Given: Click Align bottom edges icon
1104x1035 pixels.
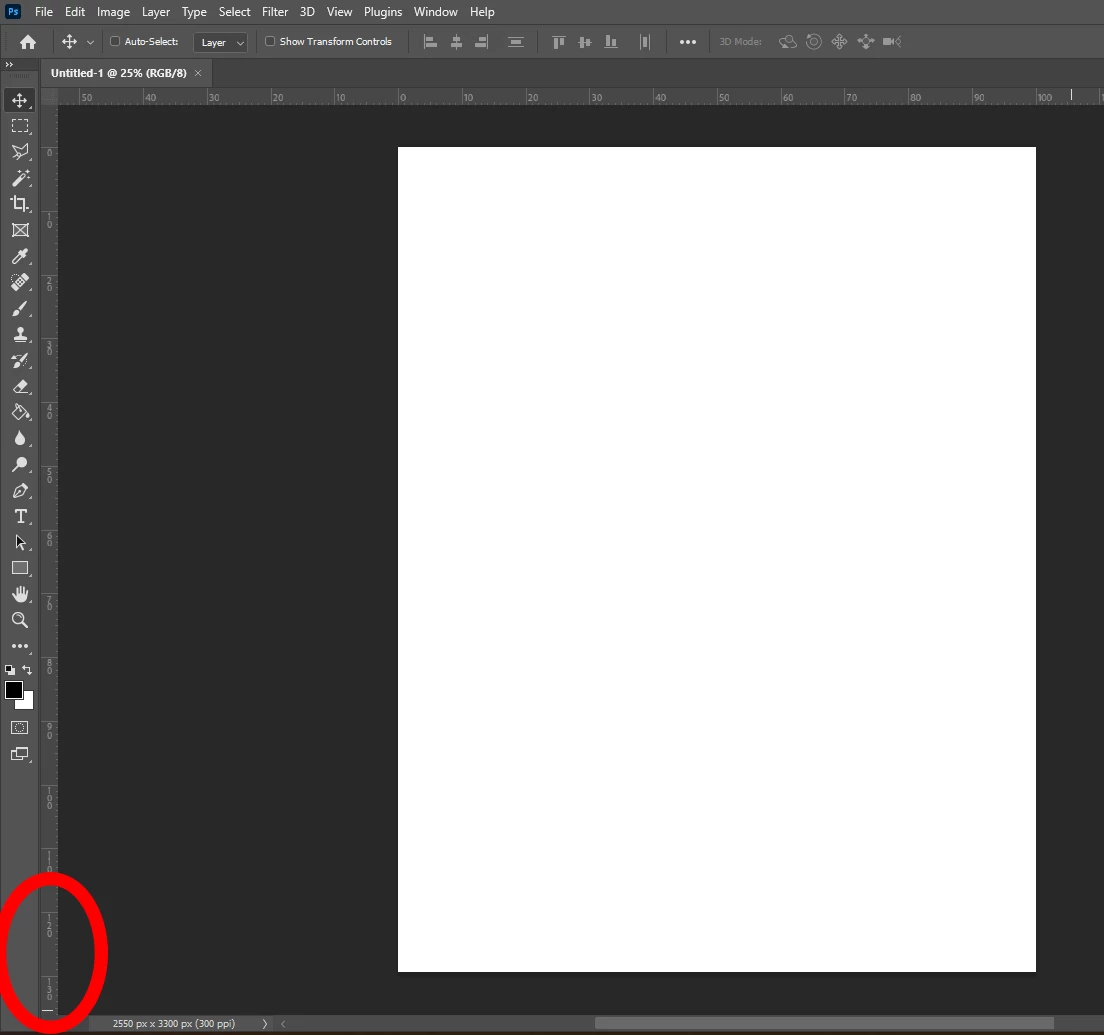Looking at the screenshot, I should coord(610,42).
